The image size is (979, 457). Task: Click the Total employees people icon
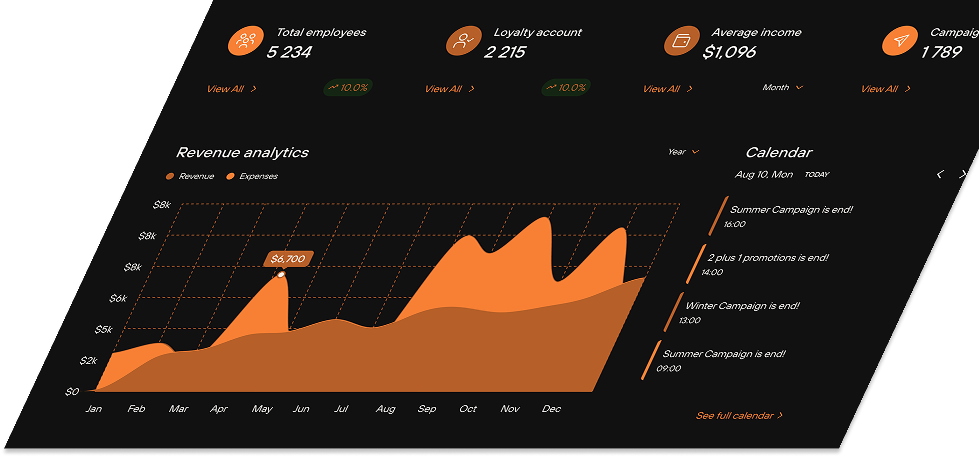[245, 42]
